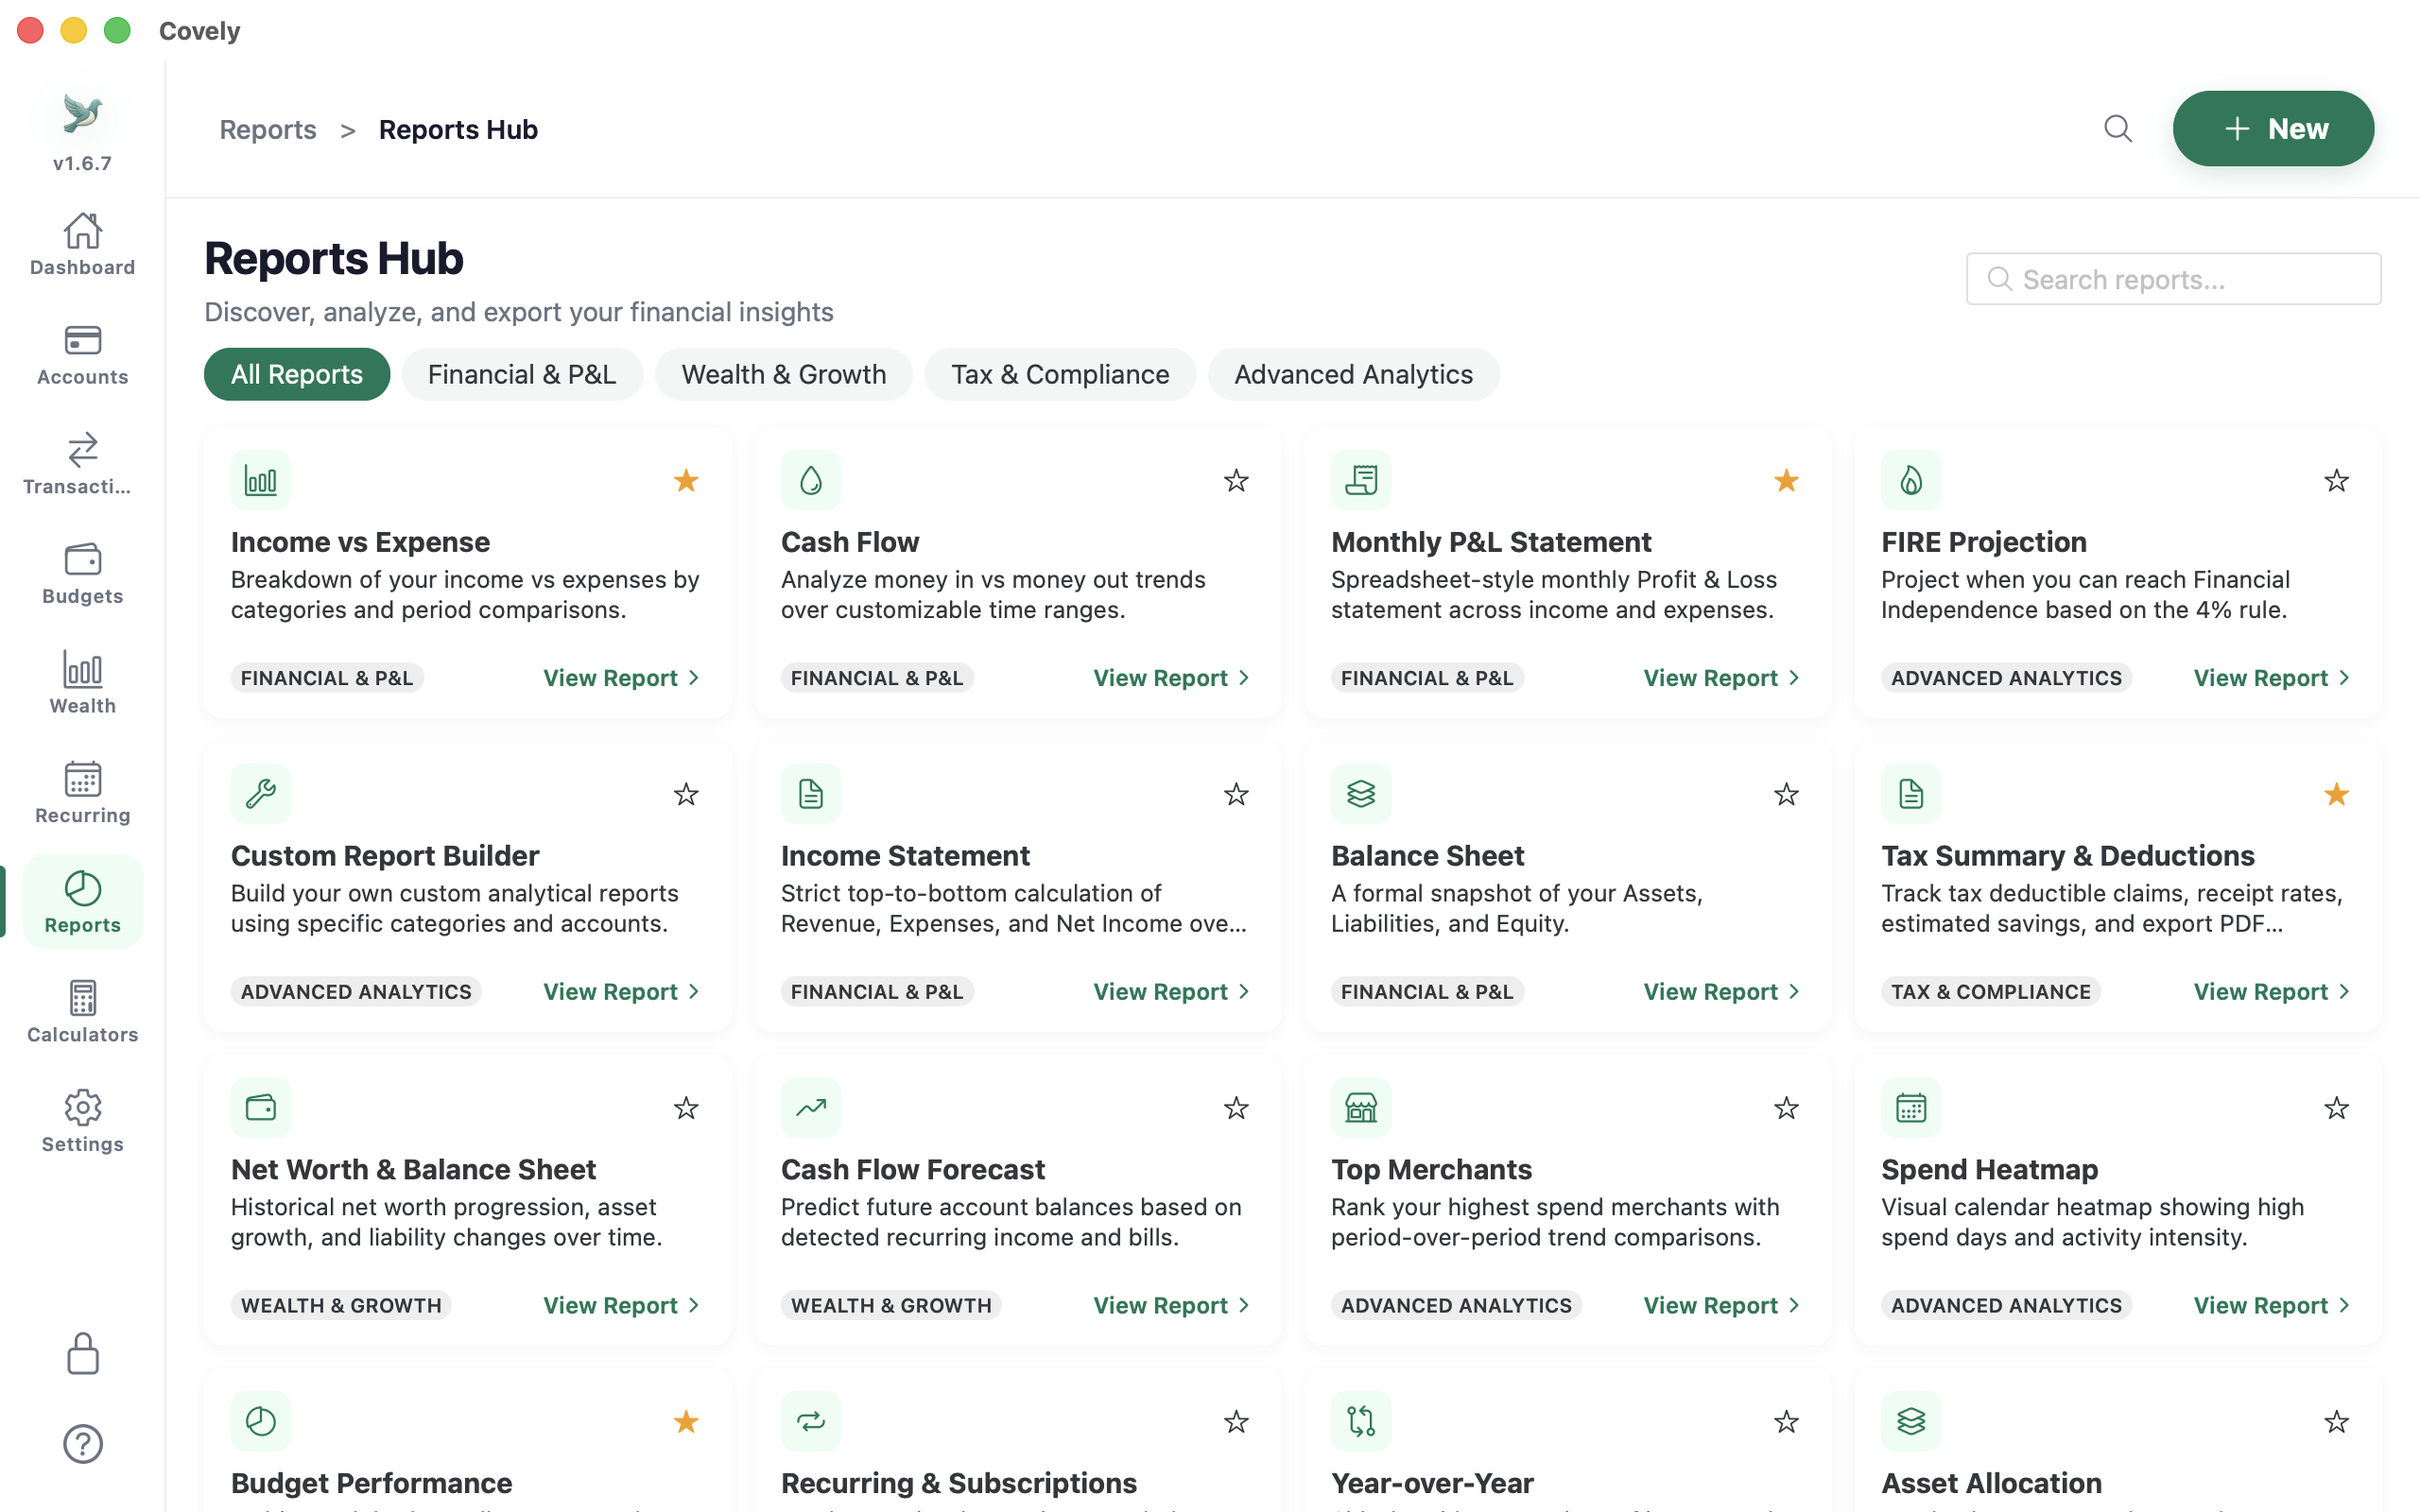Image resolution: width=2420 pixels, height=1512 pixels.
Task: Toggle the Tax Summary & Deductions star
Action: (x=2336, y=795)
